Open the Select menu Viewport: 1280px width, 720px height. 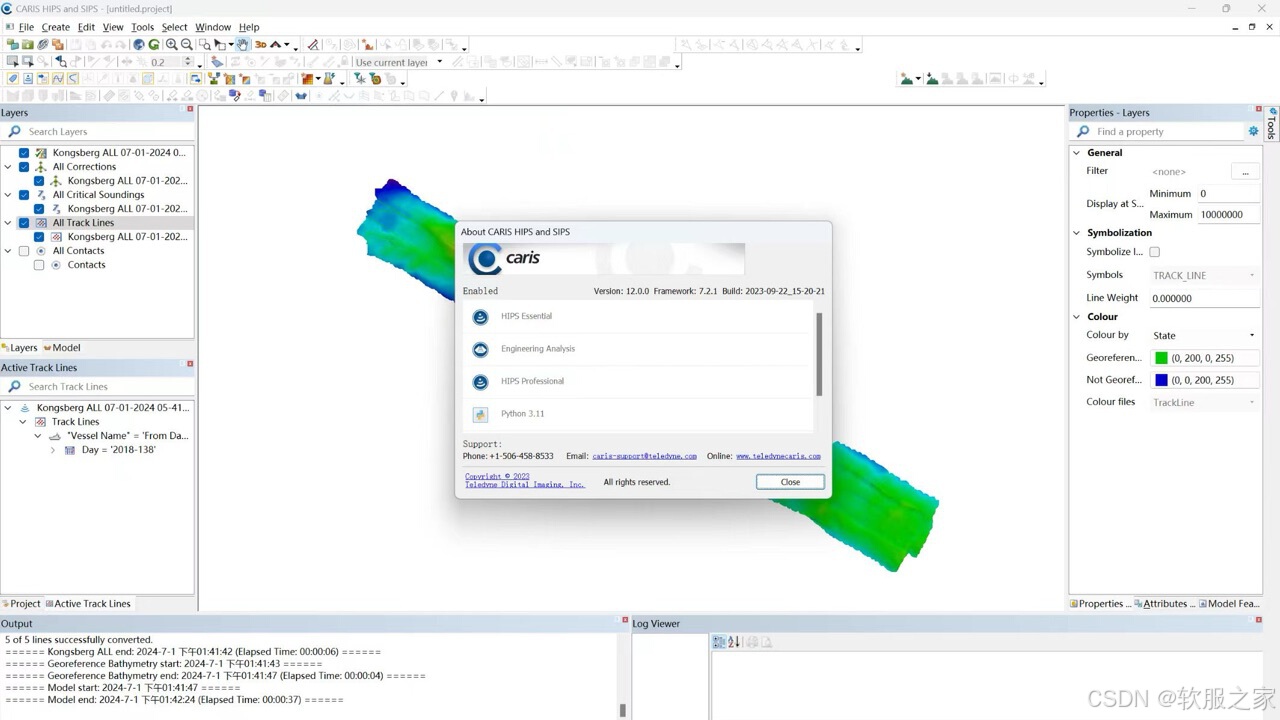click(174, 27)
